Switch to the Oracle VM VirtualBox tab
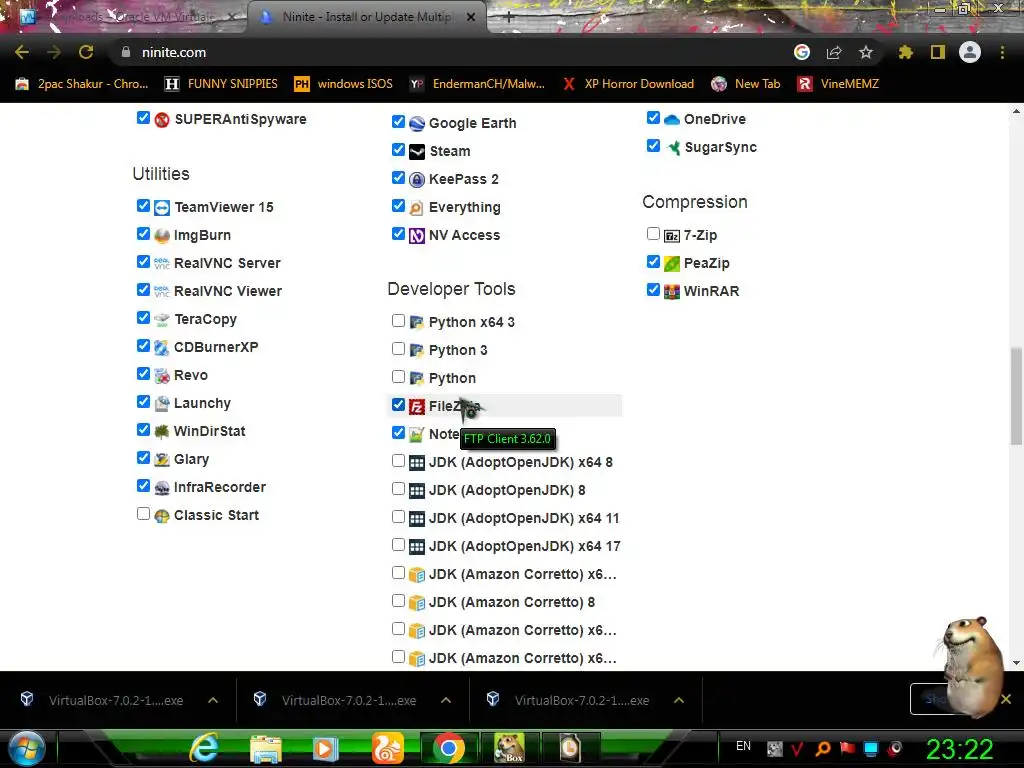The image size is (1024, 768). [x=127, y=17]
